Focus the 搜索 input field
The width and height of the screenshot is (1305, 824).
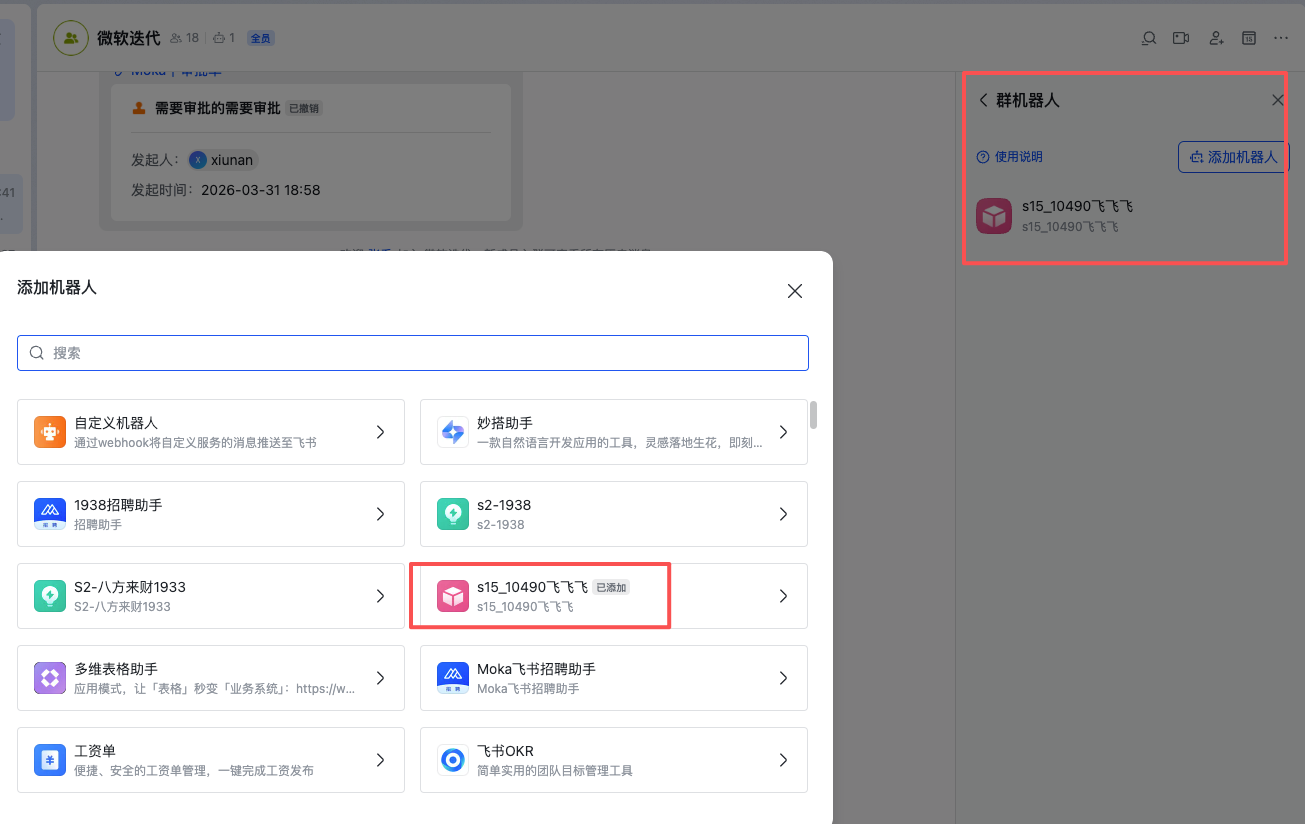(x=413, y=353)
